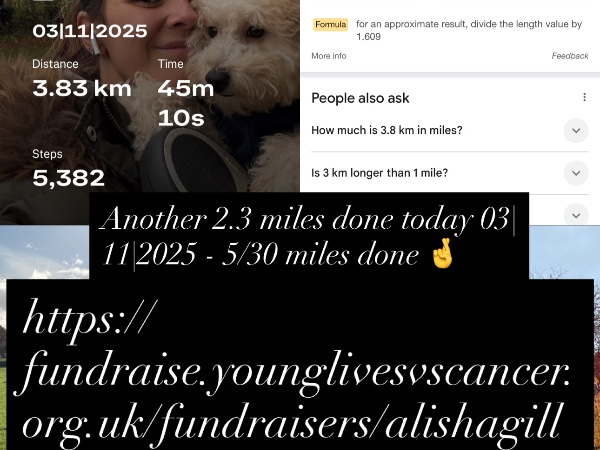600x450 pixels.
Task: Tap the 3.83 km distance value
Action: (82, 88)
